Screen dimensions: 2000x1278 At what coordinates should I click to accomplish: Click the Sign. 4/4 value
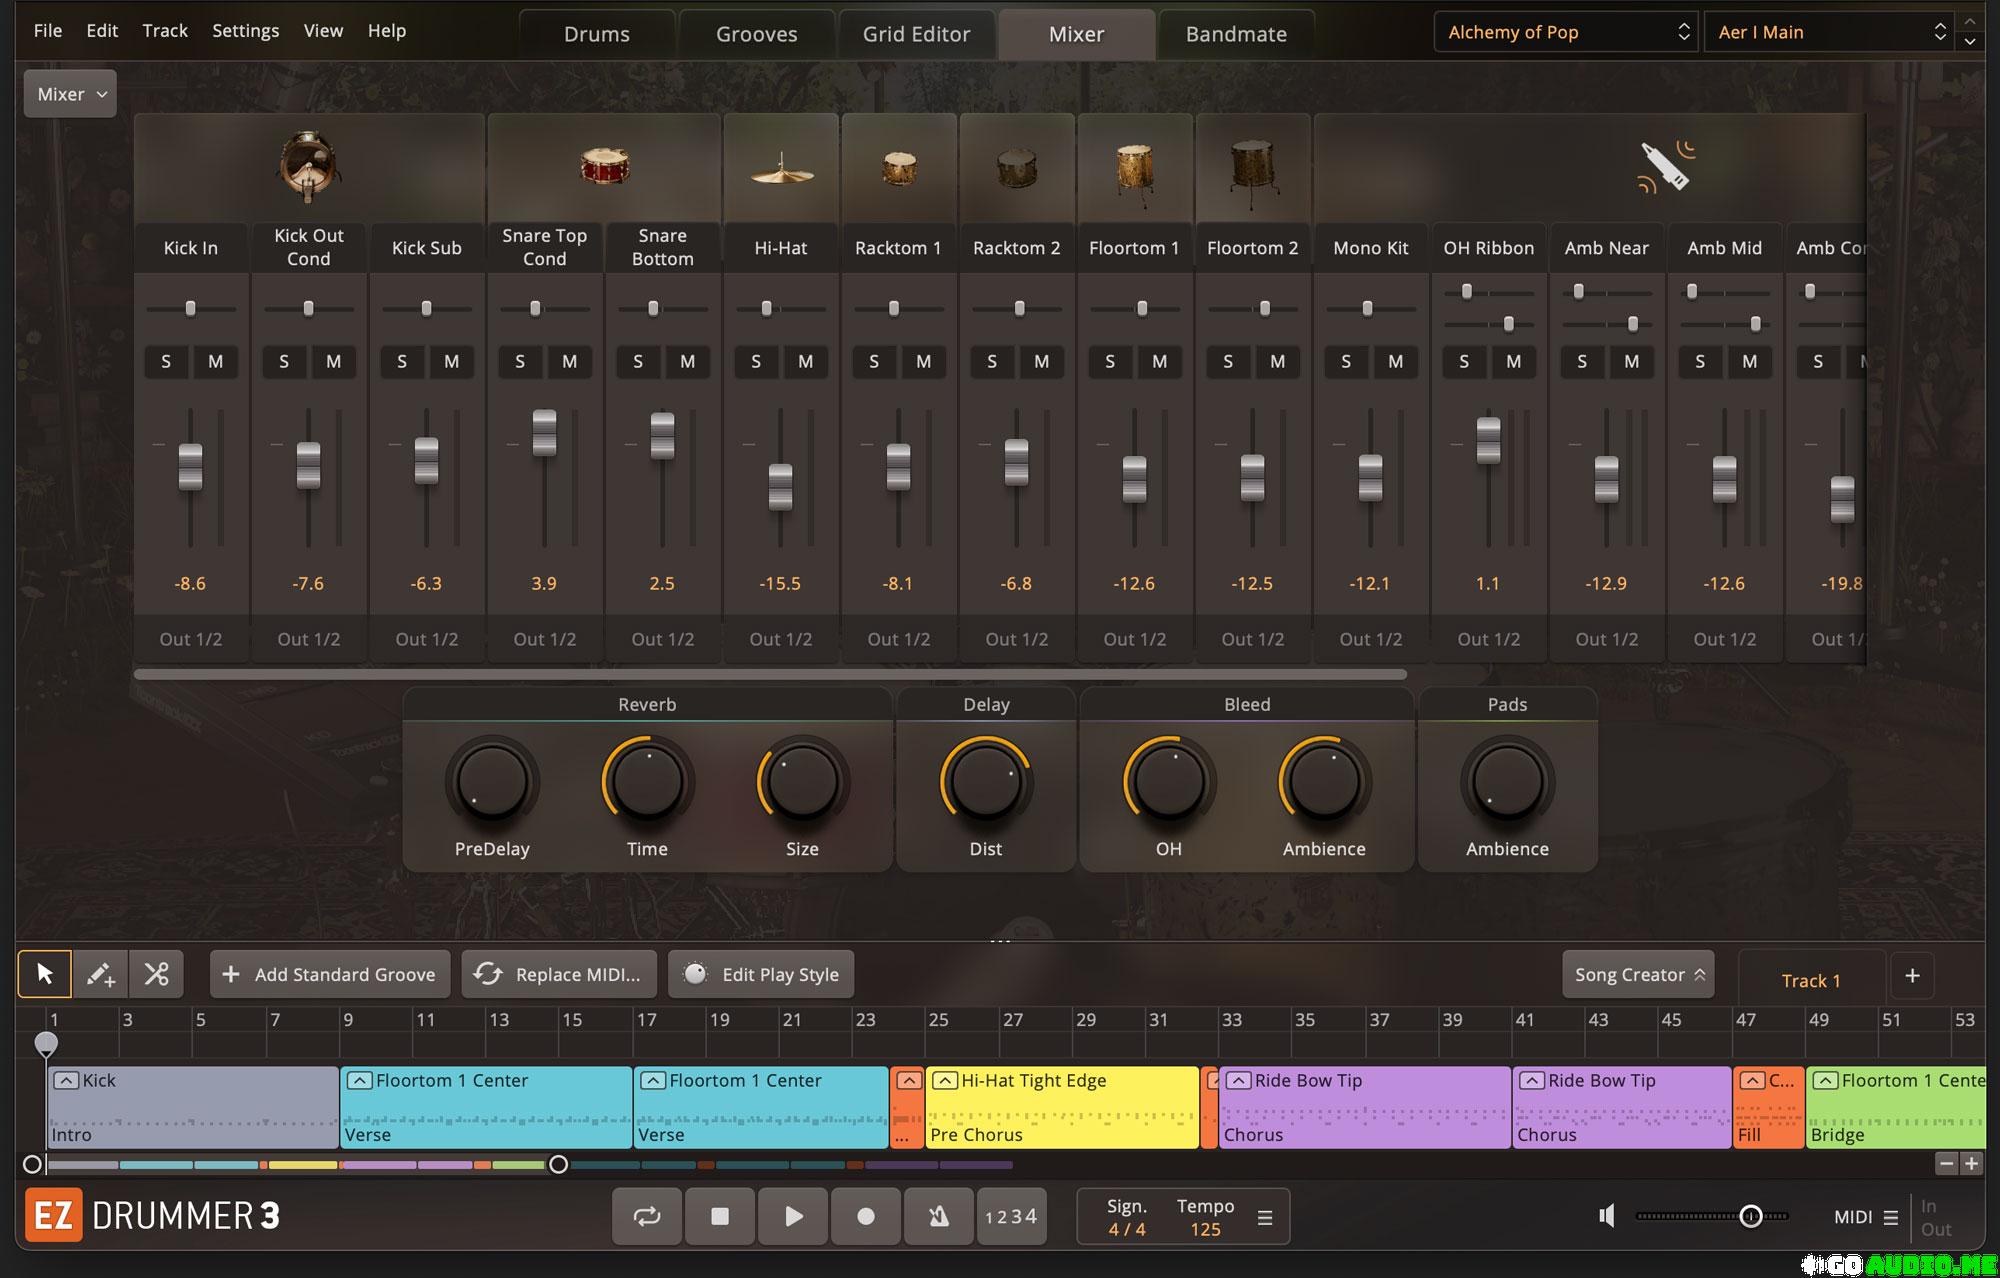click(x=1127, y=1229)
